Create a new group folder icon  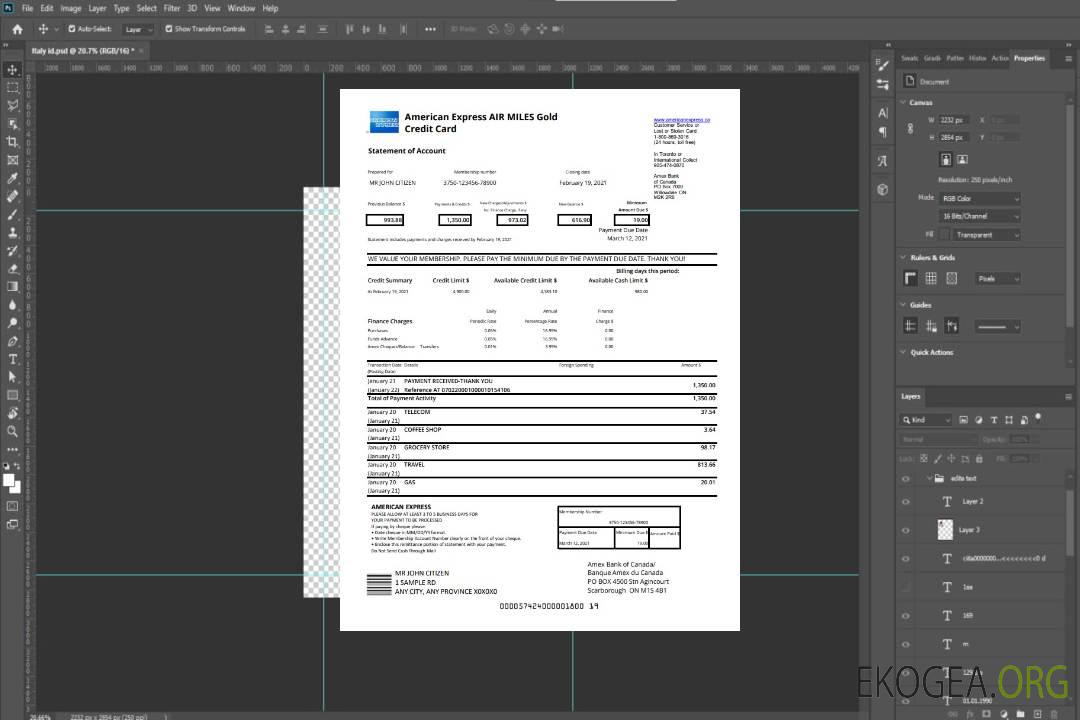point(1020,714)
